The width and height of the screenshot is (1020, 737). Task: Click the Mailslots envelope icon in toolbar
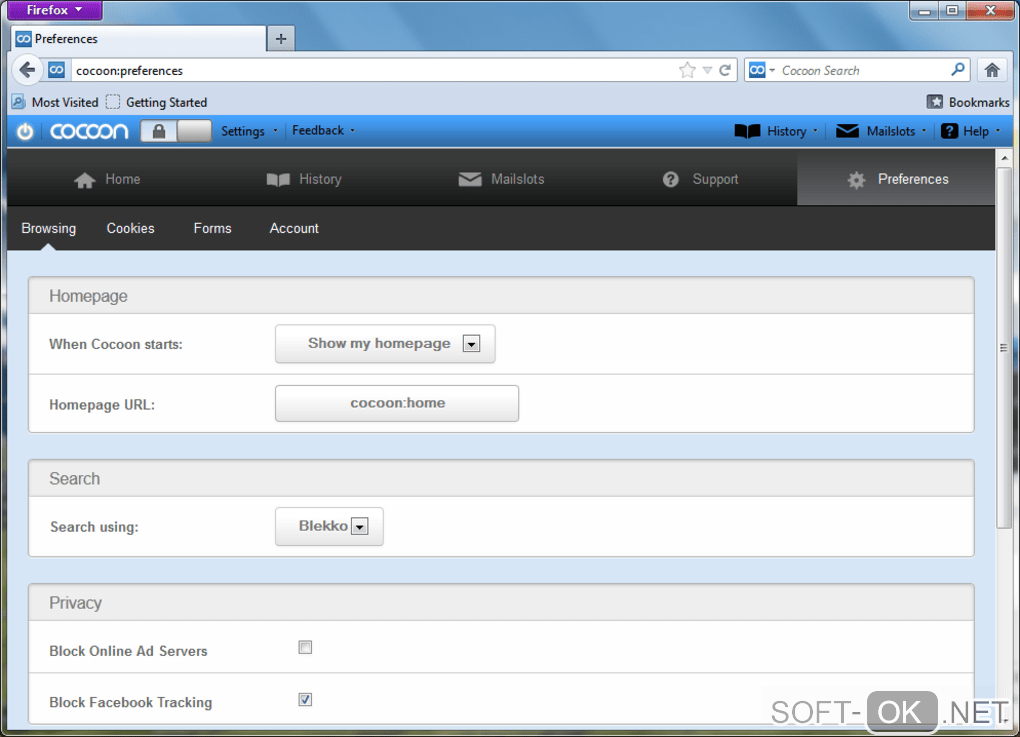click(847, 131)
